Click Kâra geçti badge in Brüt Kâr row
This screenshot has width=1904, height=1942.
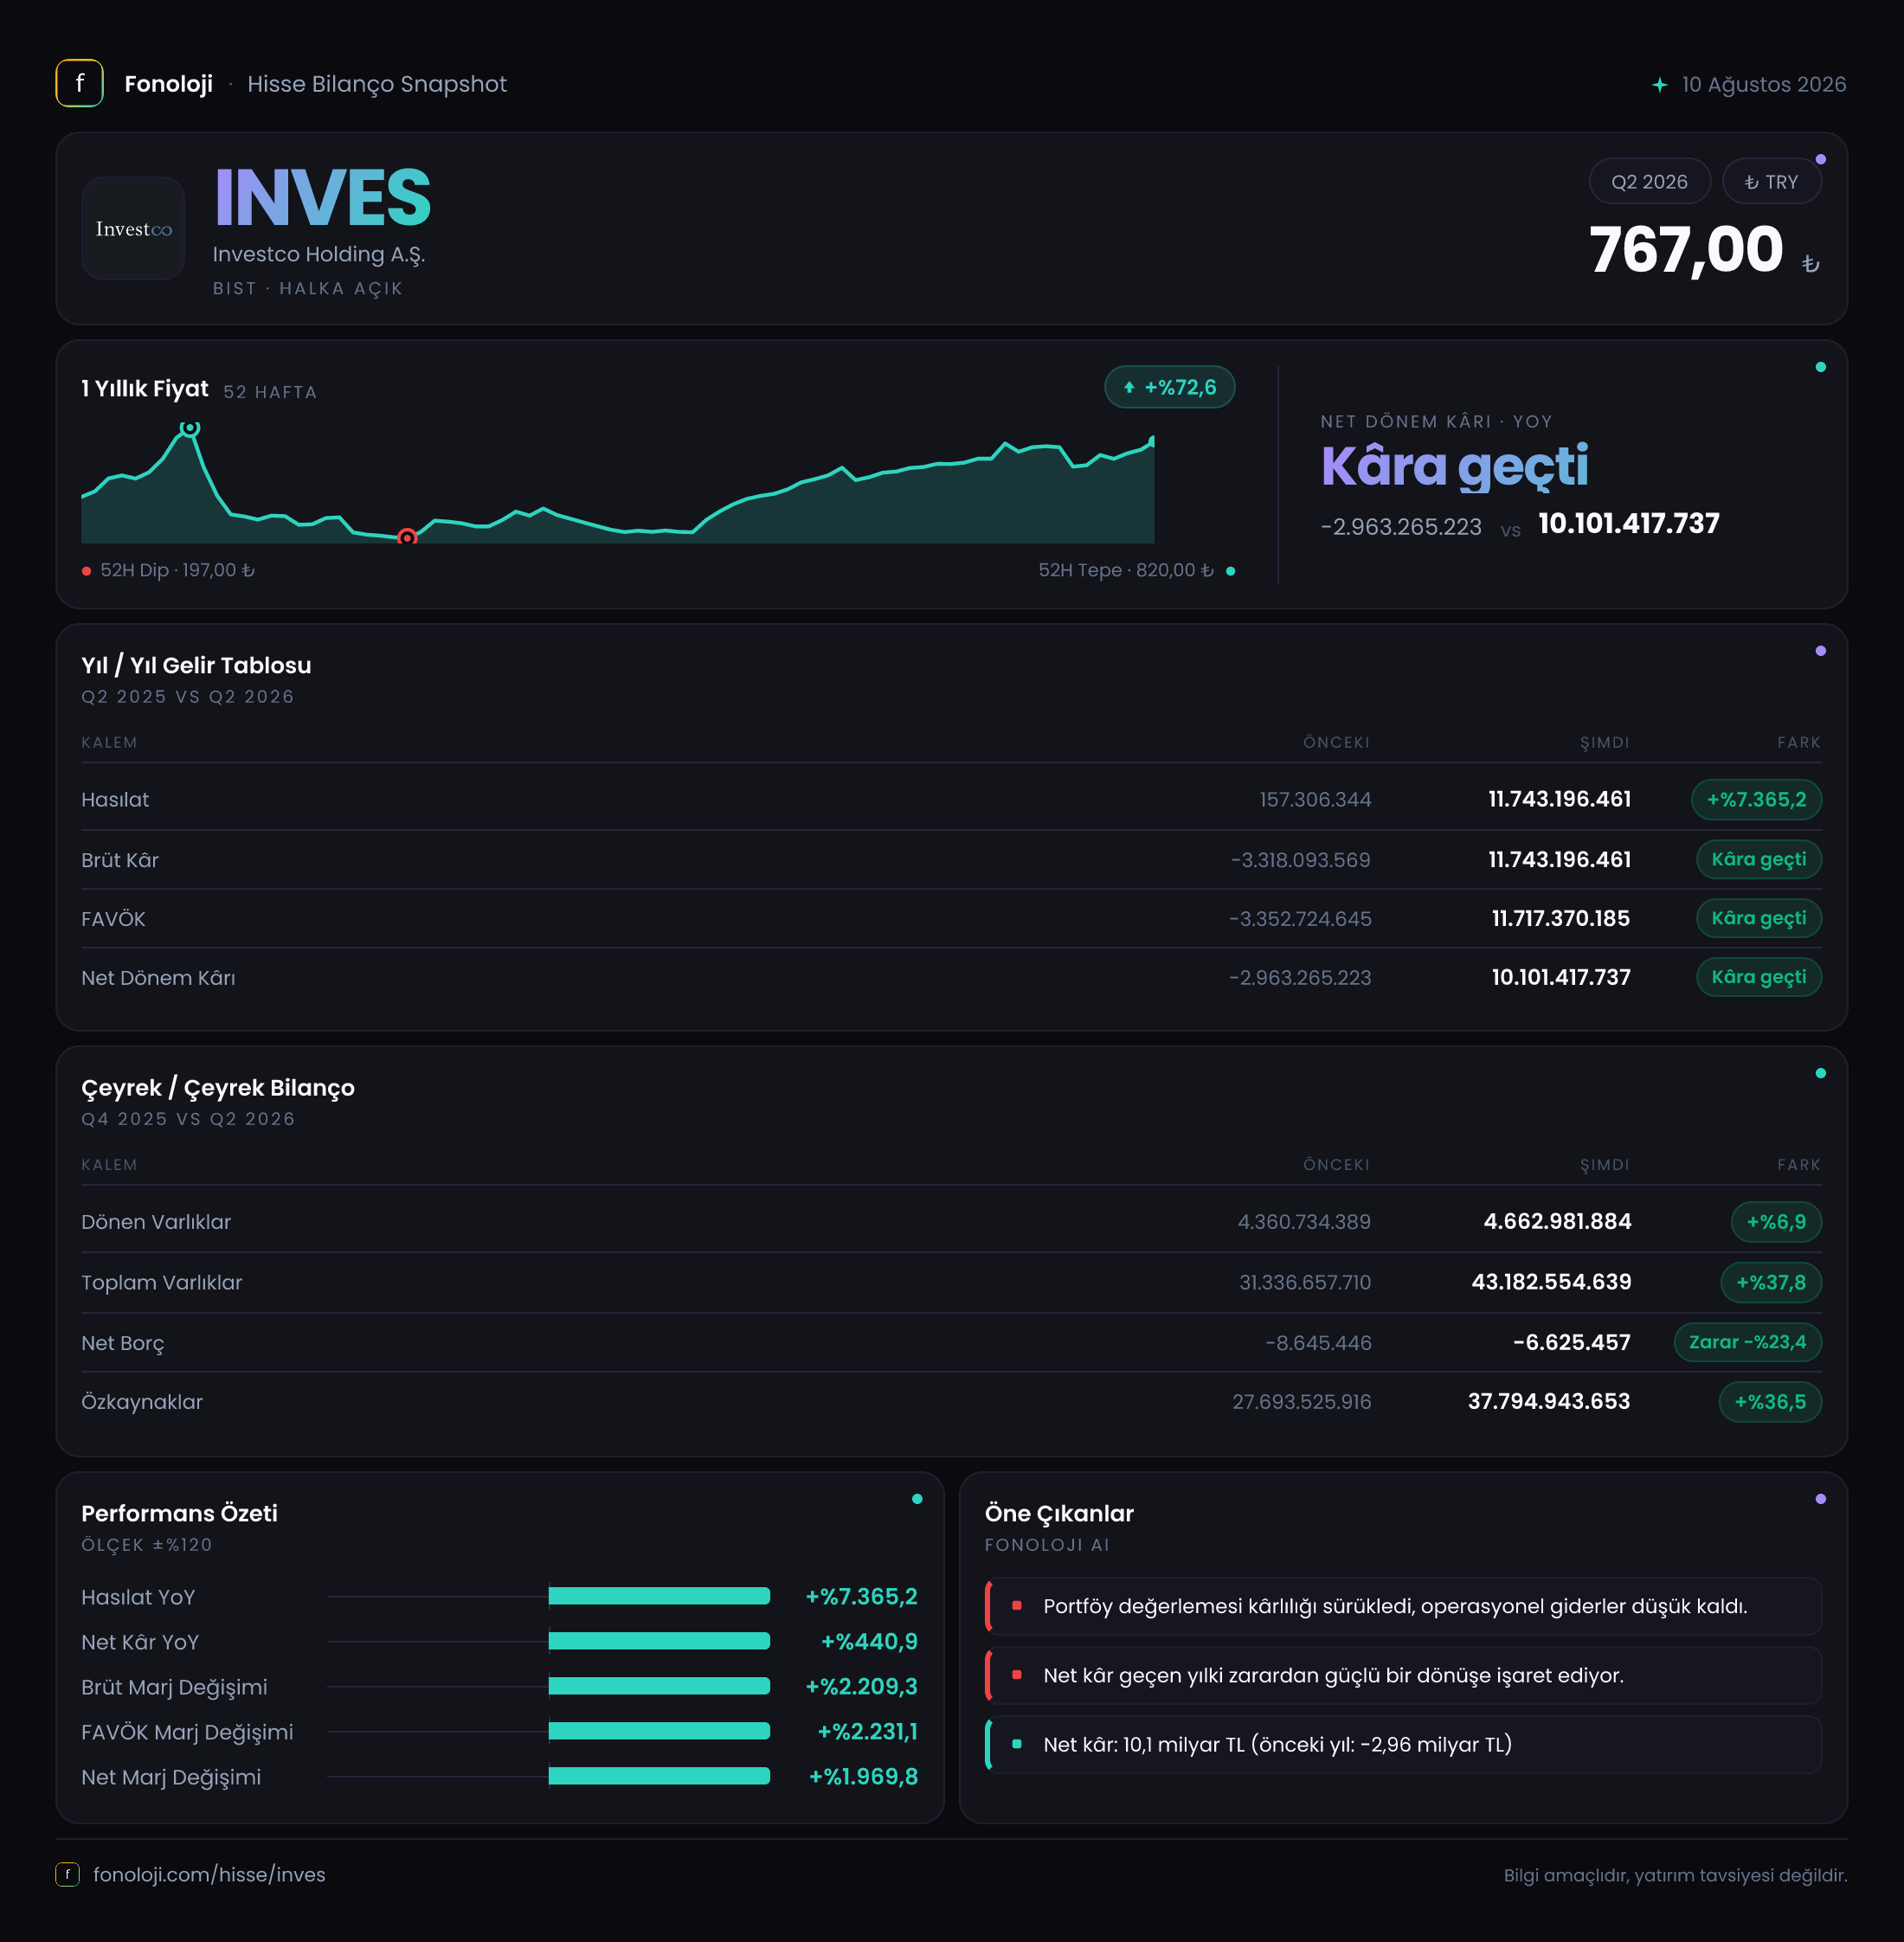pyautogui.click(x=1758, y=859)
